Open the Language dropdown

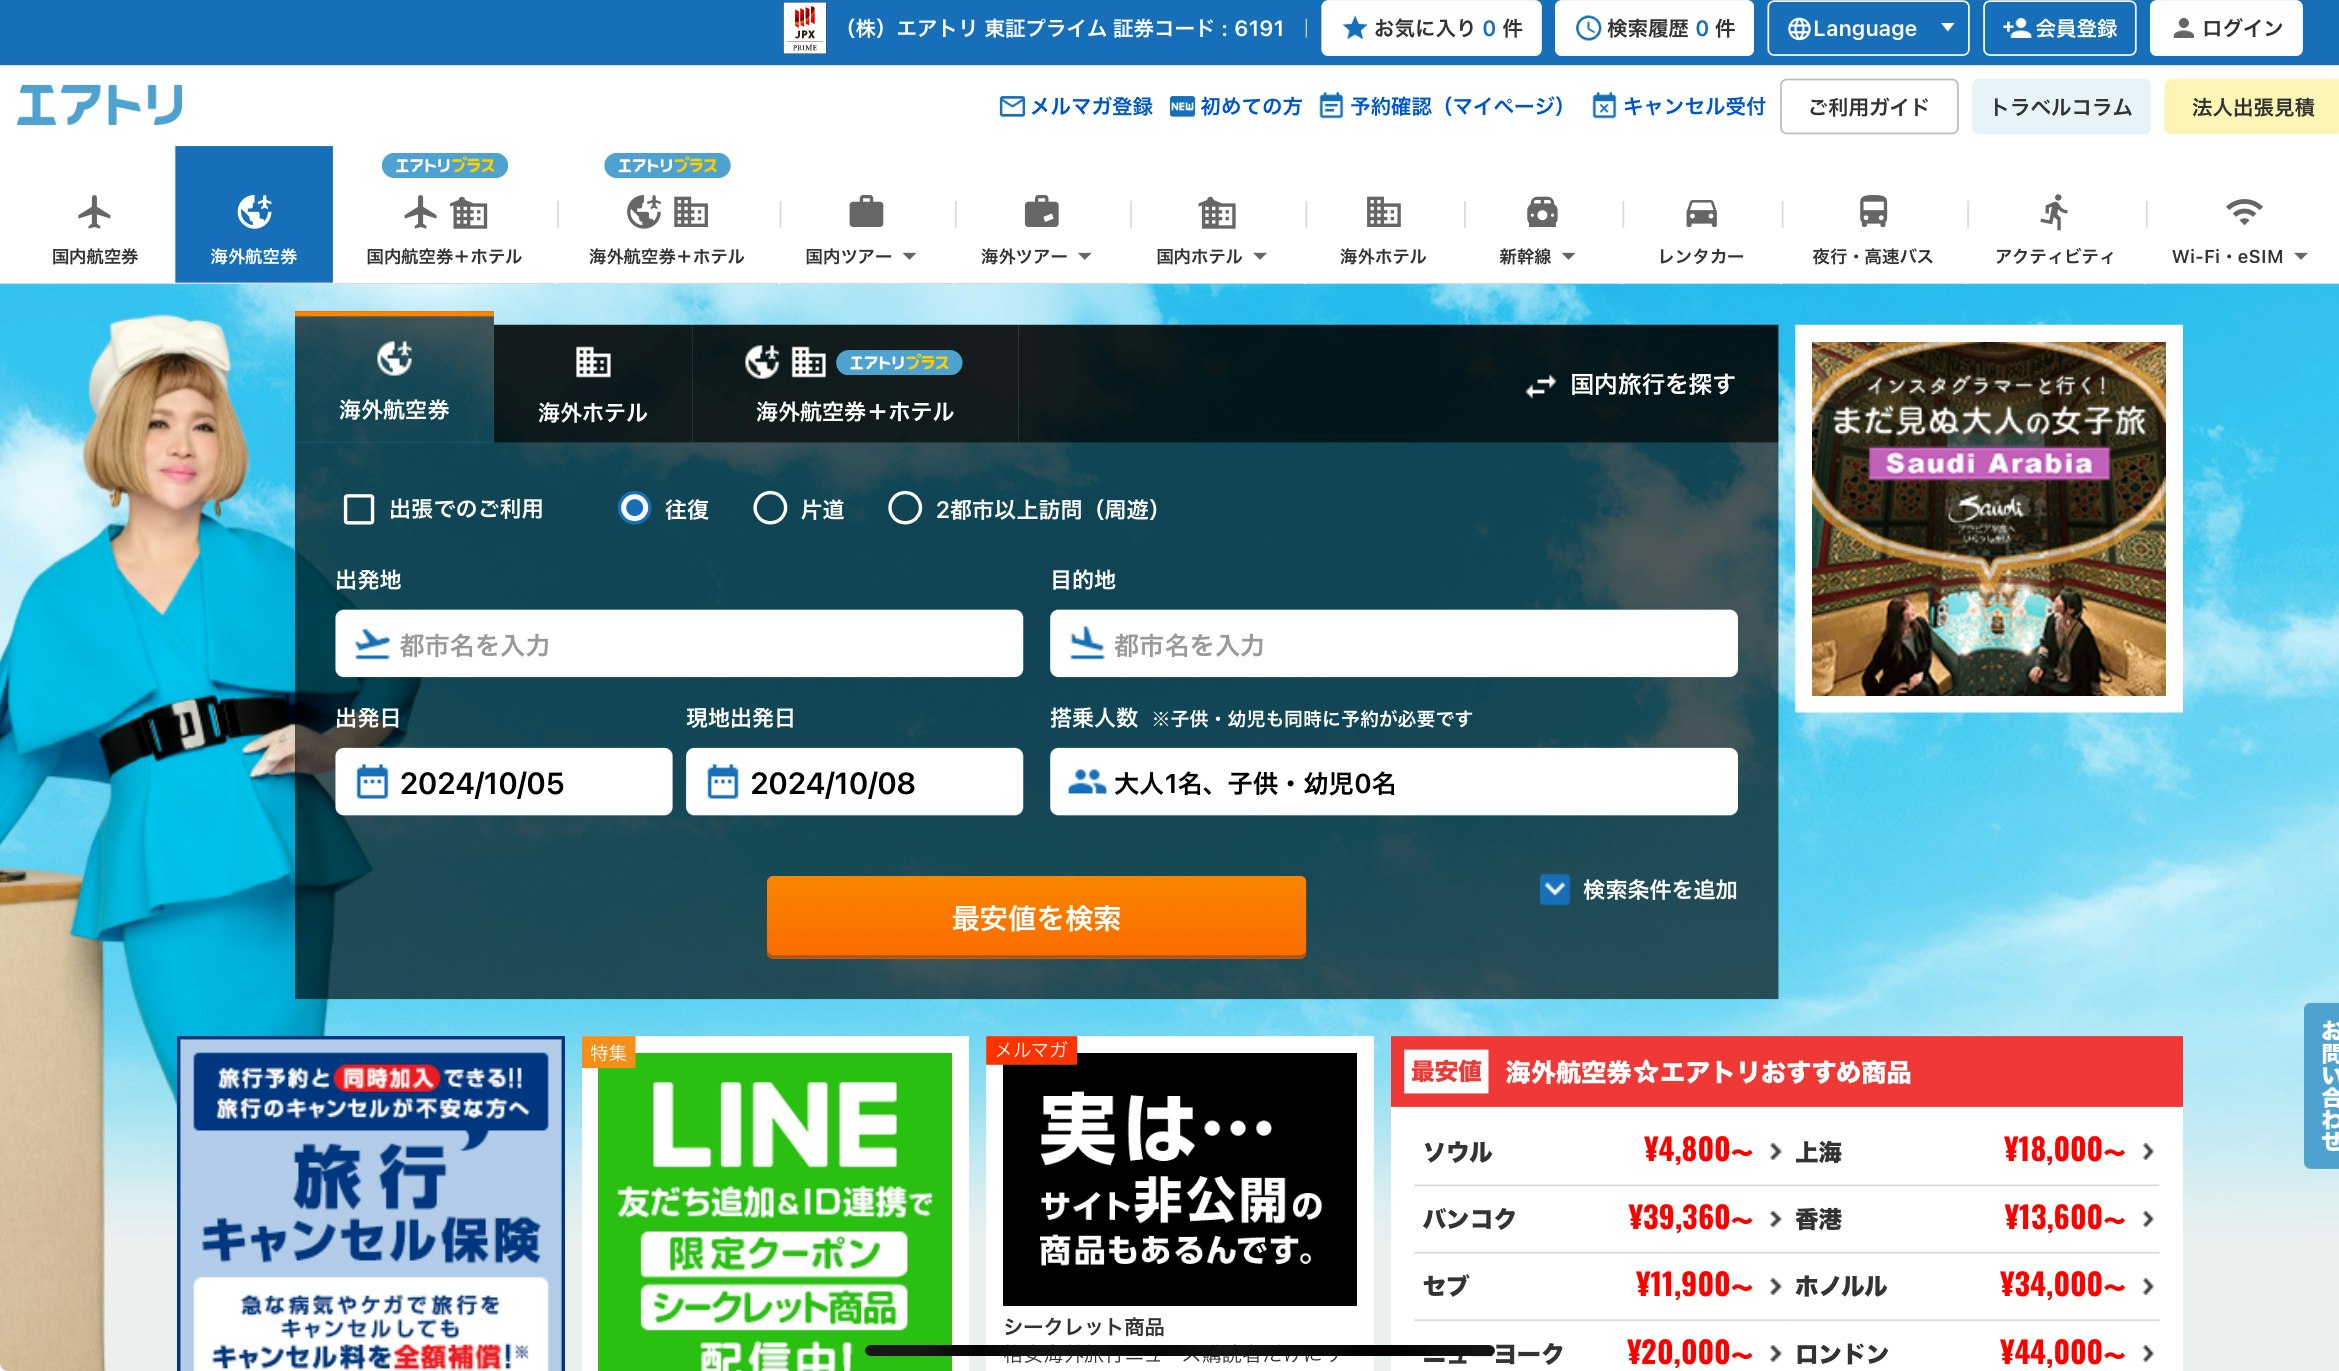tap(1868, 28)
